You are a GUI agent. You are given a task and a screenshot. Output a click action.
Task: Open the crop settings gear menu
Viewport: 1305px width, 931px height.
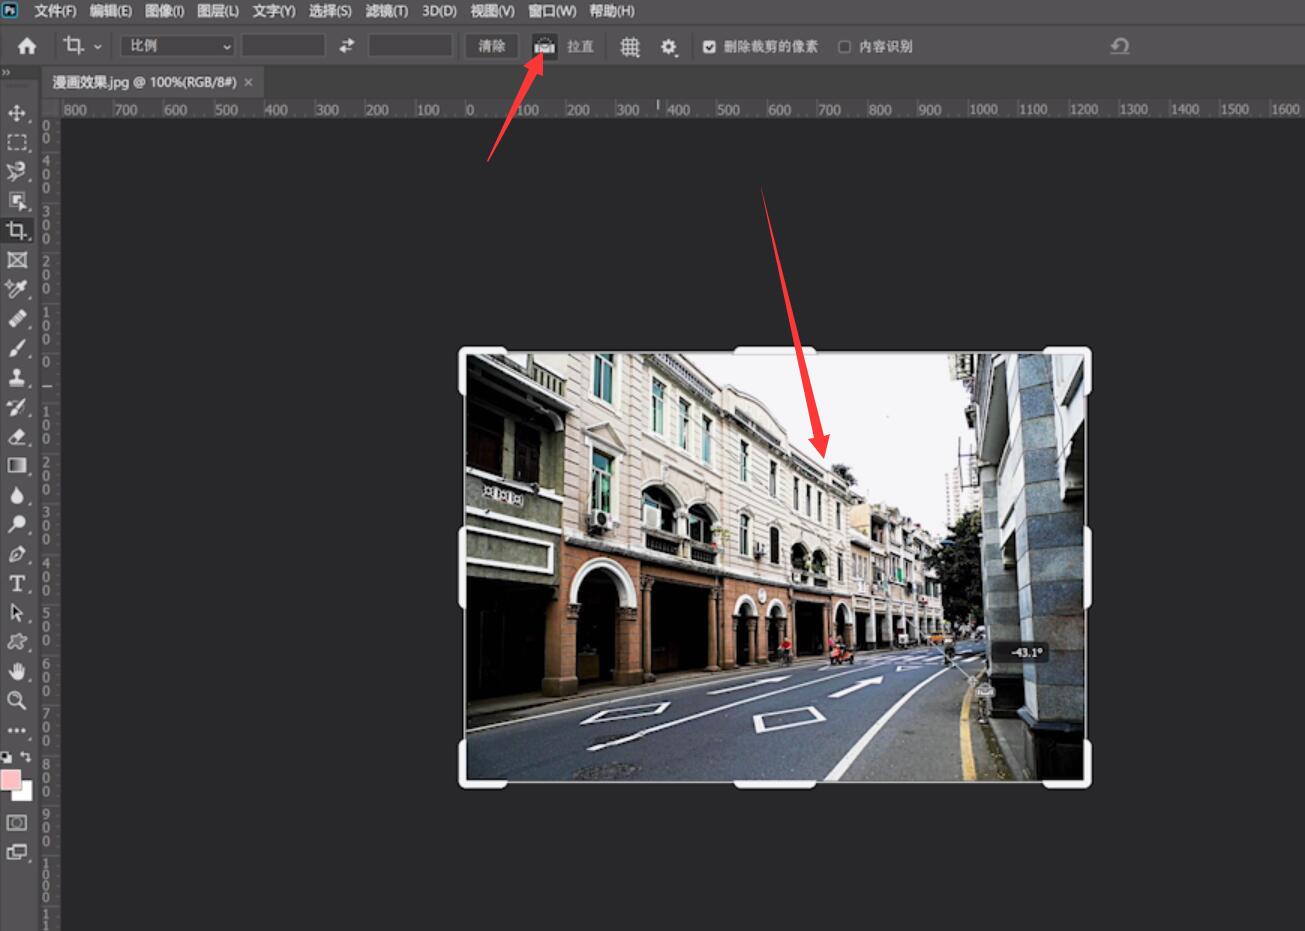coord(669,46)
